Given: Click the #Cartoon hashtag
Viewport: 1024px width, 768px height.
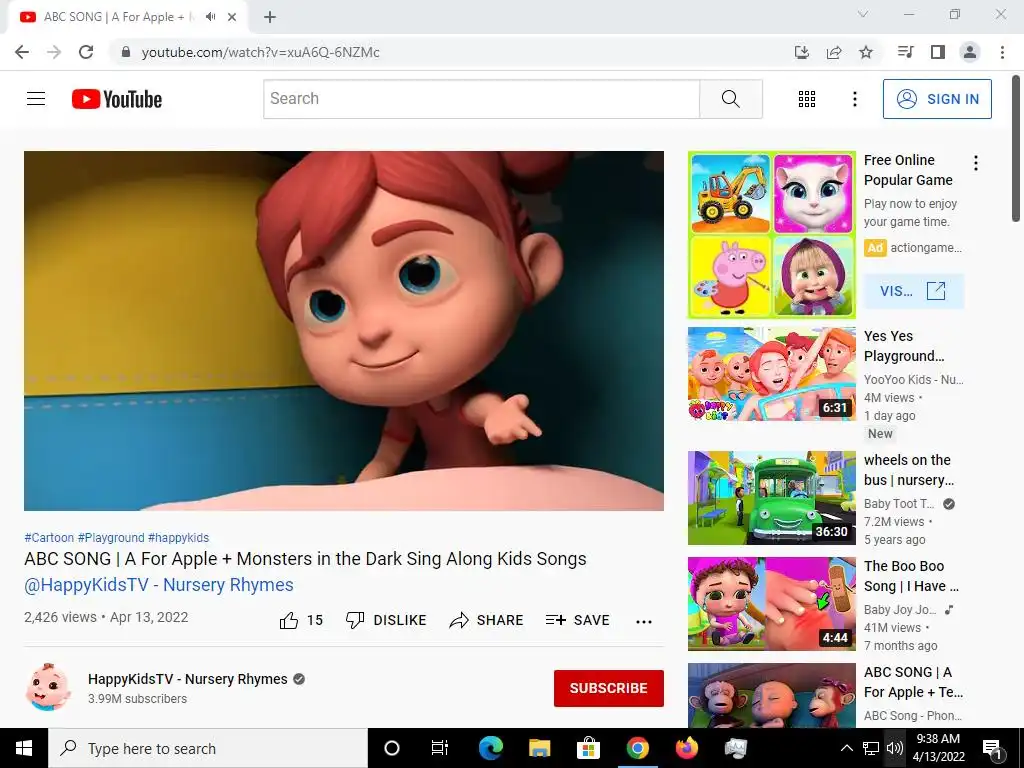Looking at the screenshot, I should pos(49,537).
